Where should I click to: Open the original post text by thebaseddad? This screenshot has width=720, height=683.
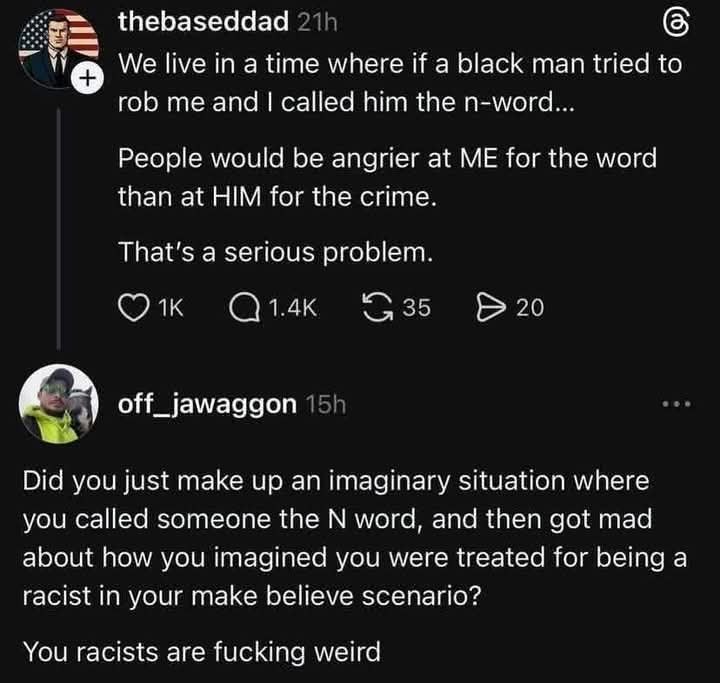point(399,158)
